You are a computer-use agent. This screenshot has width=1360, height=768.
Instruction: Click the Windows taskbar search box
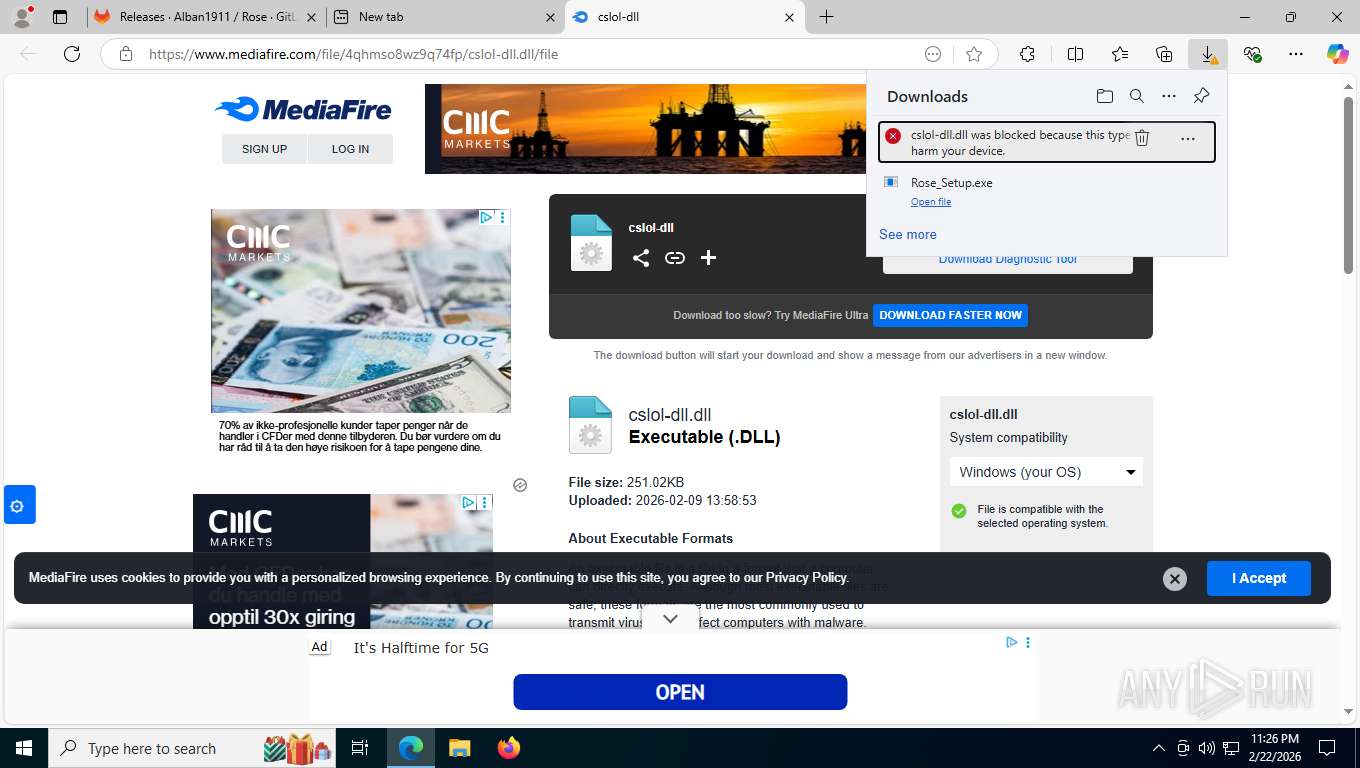[x=194, y=748]
